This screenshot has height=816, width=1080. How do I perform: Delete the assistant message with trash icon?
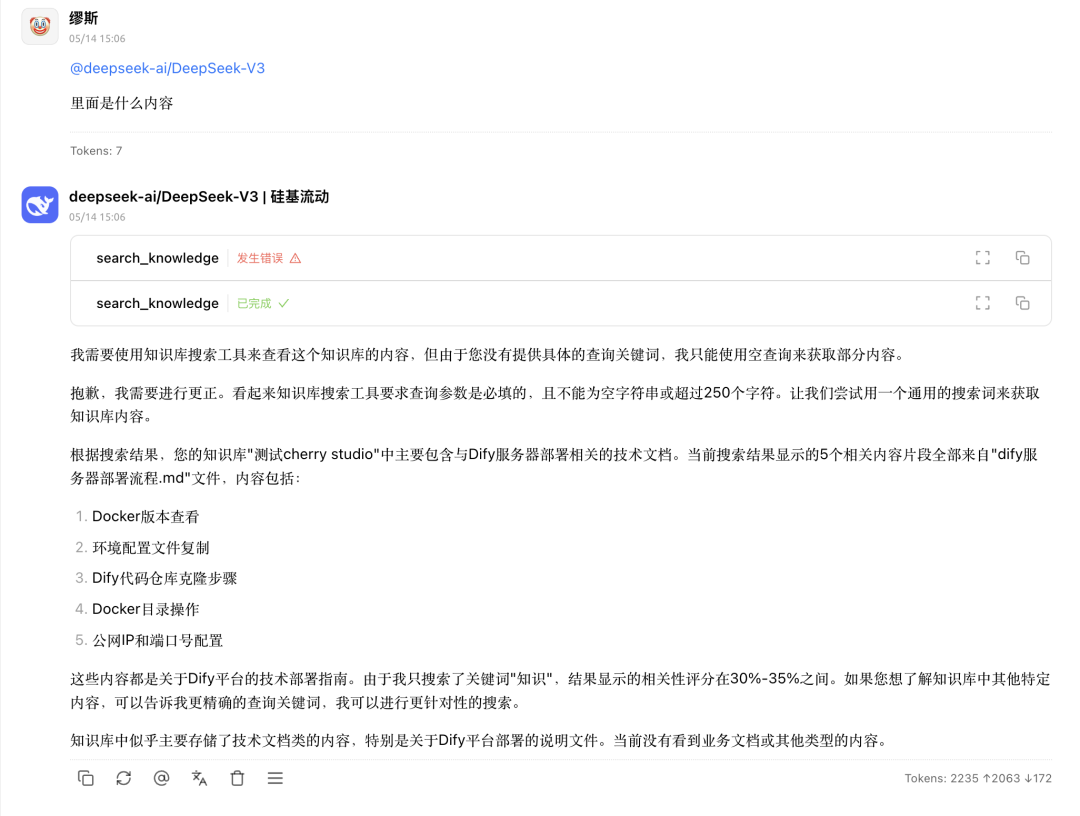click(x=237, y=778)
